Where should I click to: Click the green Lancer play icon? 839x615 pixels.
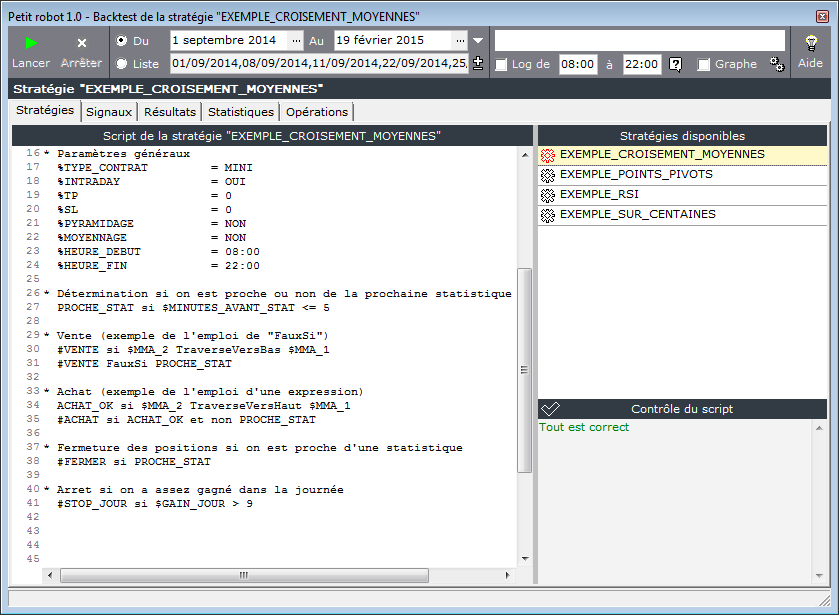pyautogui.click(x=31, y=43)
